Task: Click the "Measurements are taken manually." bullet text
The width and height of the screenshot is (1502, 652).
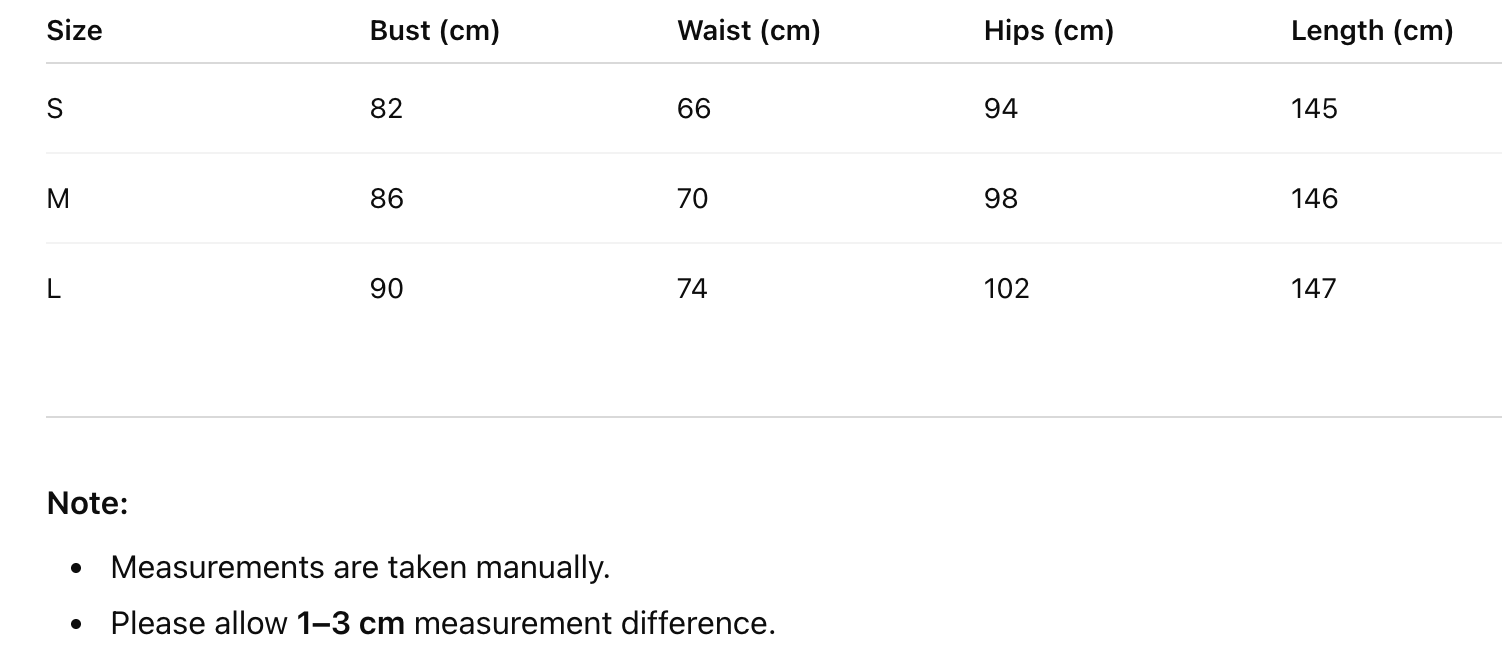Action: coord(360,568)
